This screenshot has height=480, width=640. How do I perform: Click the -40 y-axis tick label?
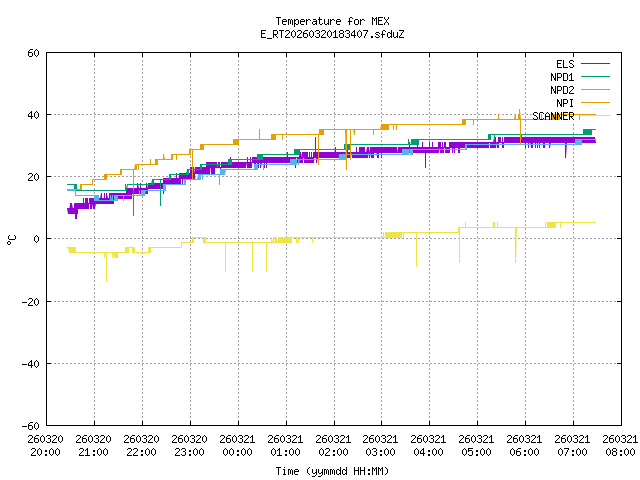tap(30, 363)
